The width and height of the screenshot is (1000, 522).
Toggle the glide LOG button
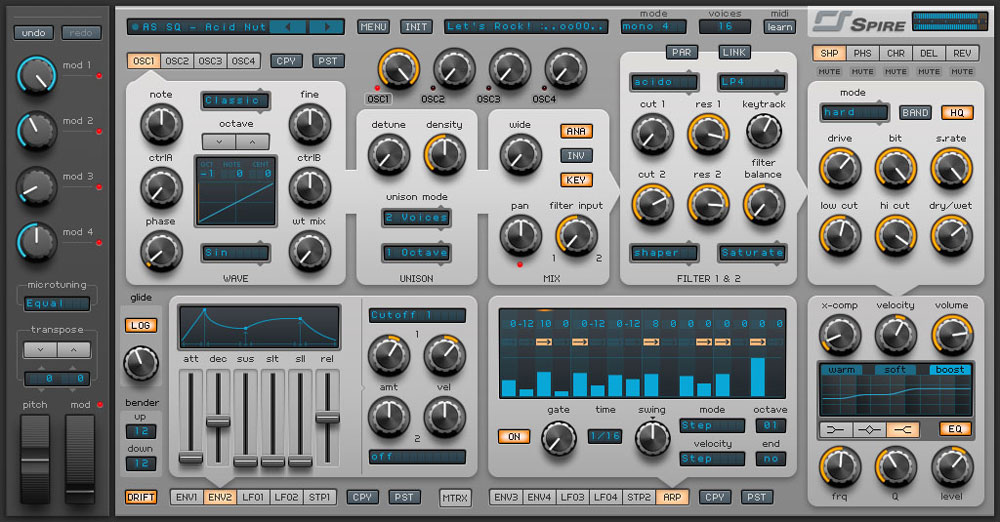140,325
